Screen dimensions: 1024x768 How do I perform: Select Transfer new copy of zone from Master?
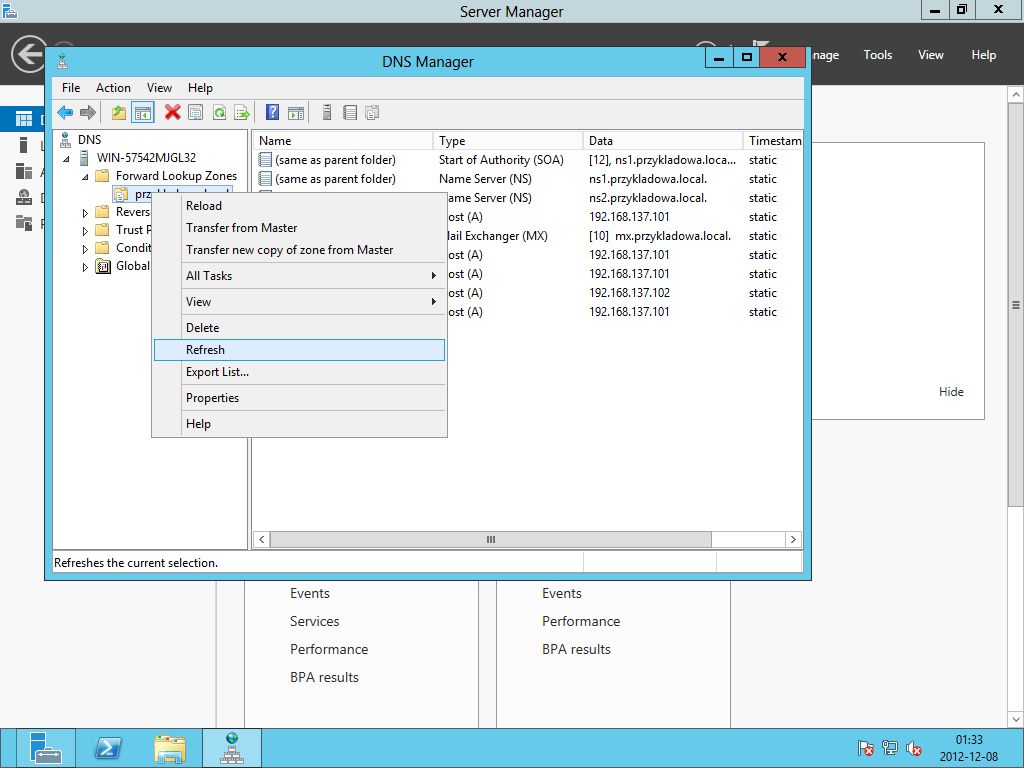(300, 250)
